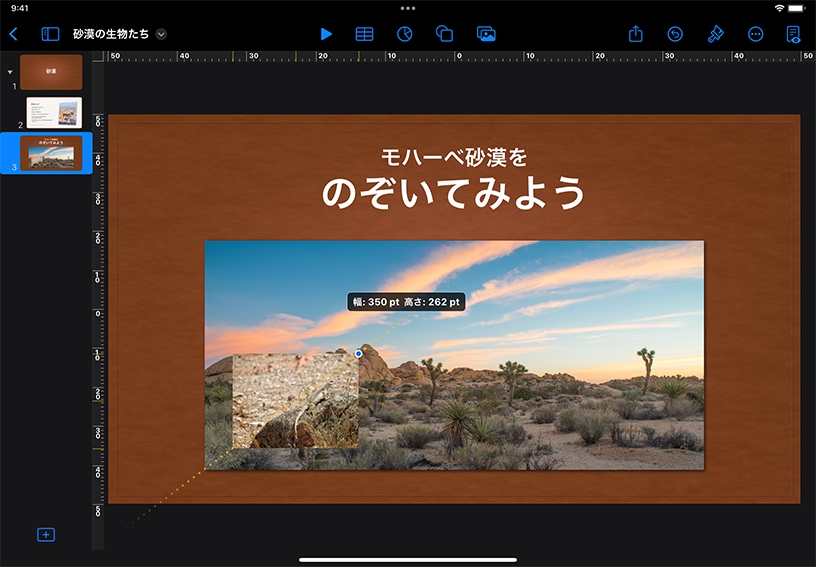816x567 pixels.
Task: Open the More options menu
Action: pyautogui.click(x=755, y=34)
